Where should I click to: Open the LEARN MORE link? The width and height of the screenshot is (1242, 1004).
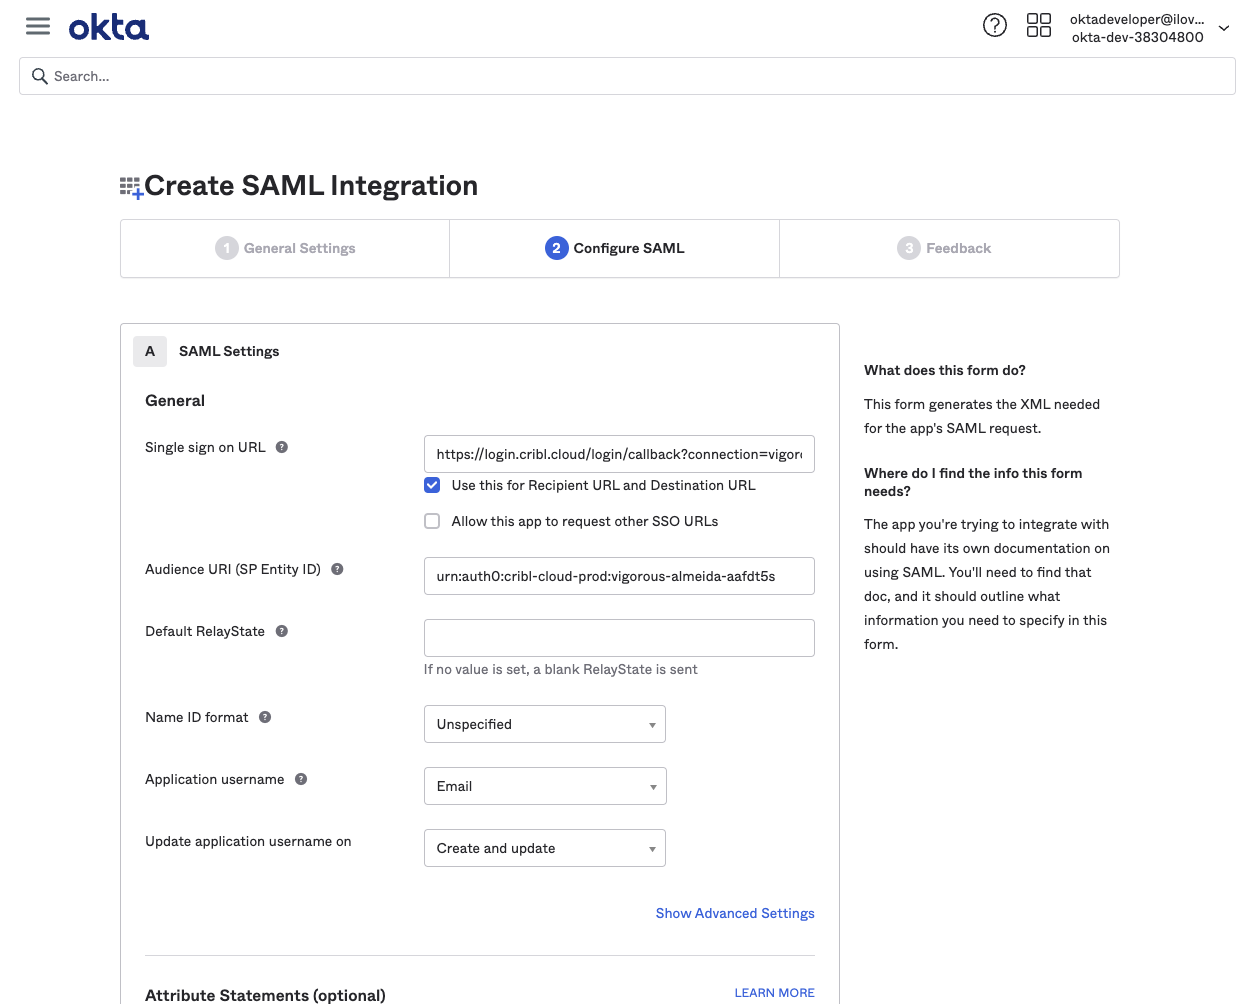774,992
